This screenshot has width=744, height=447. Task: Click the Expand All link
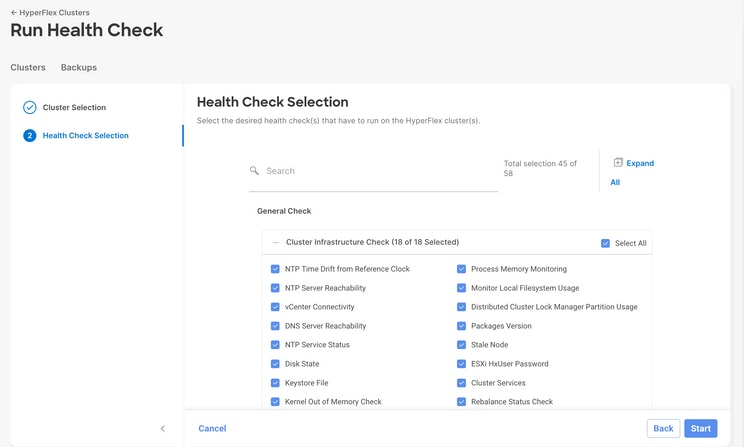click(x=633, y=172)
